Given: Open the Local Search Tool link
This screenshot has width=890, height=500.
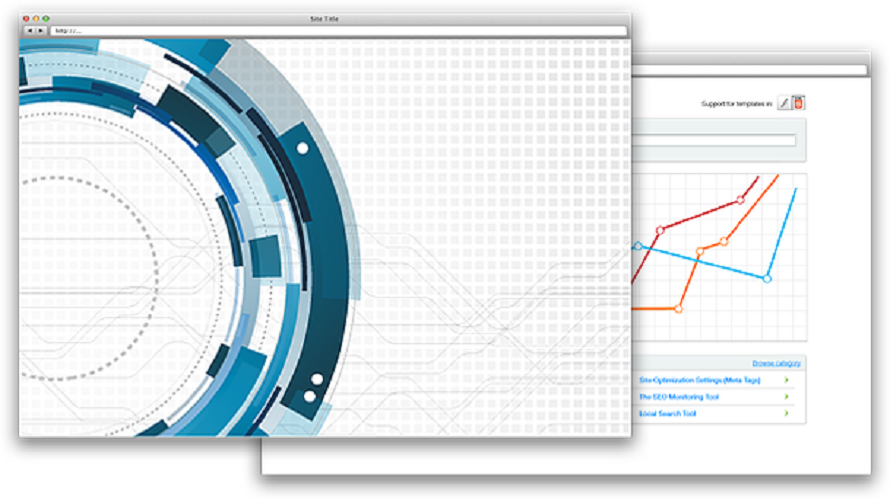Looking at the screenshot, I should pyautogui.click(x=668, y=414).
